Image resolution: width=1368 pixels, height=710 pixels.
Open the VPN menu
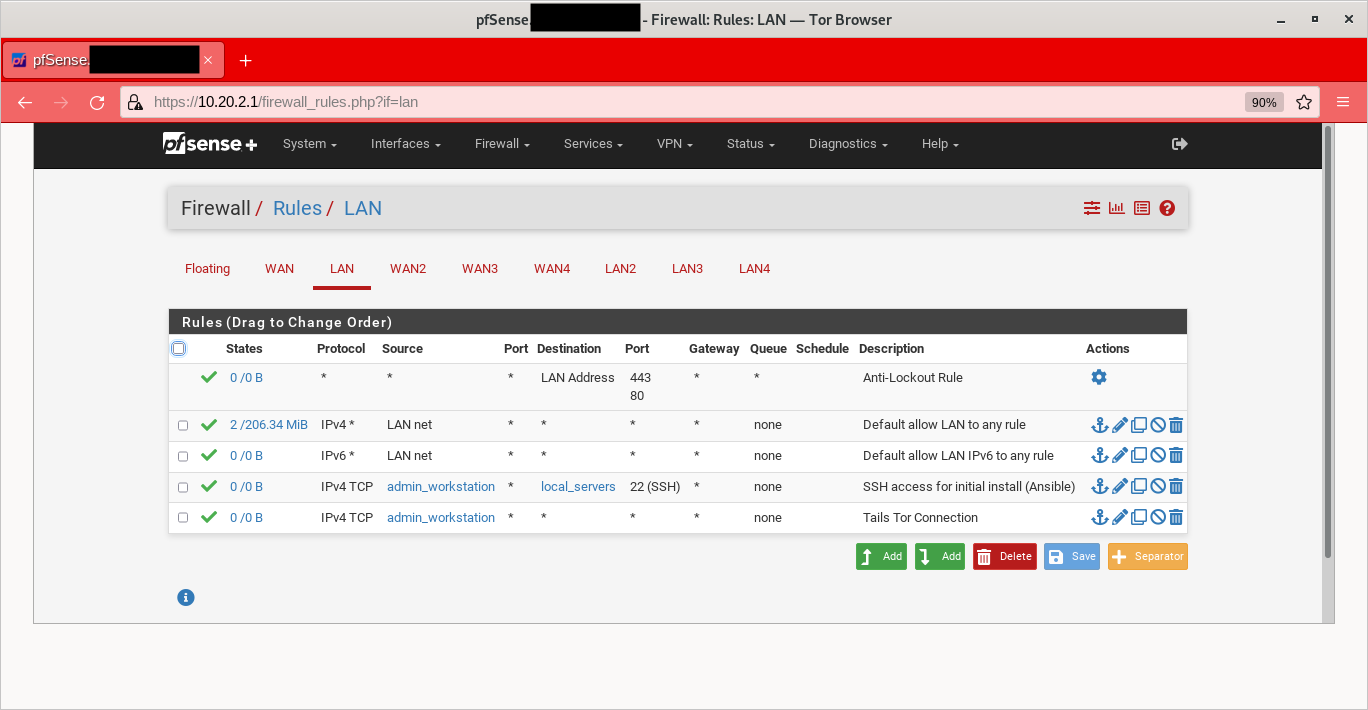pos(673,143)
